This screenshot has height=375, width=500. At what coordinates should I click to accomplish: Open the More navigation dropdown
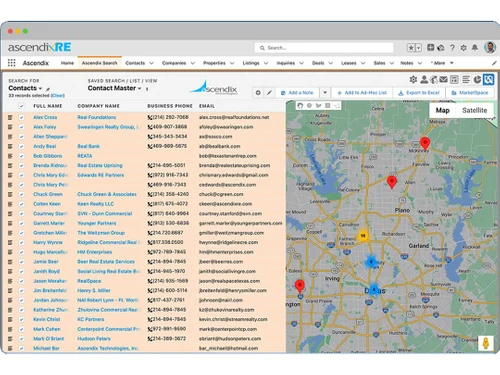coord(443,63)
